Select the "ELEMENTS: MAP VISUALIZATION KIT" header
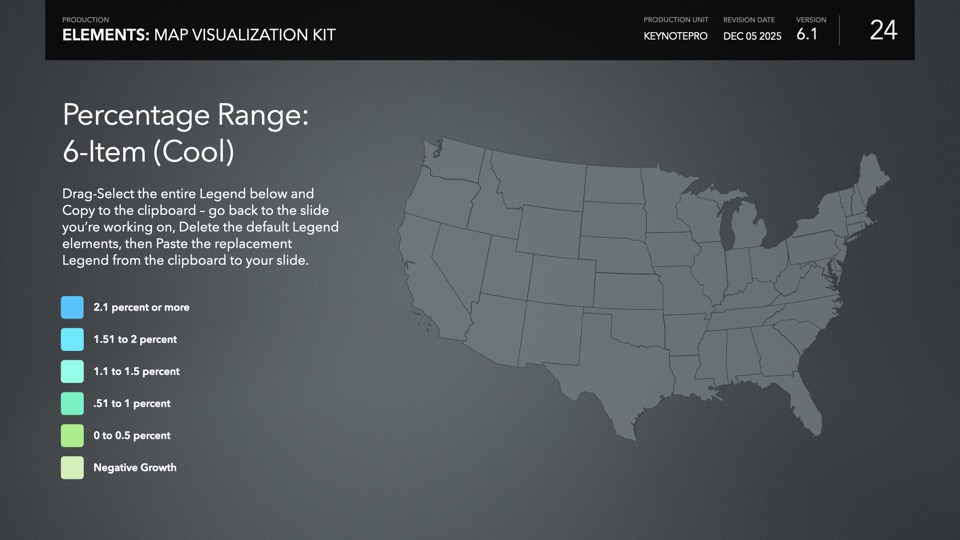Image resolution: width=960 pixels, height=540 pixels. pos(199,35)
